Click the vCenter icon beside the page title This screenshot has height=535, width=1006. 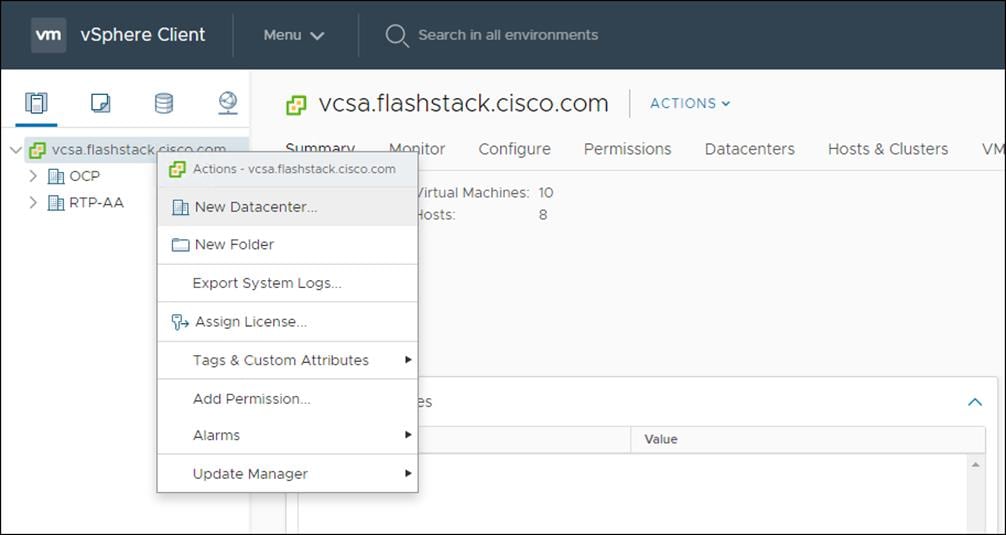coord(296,105)
